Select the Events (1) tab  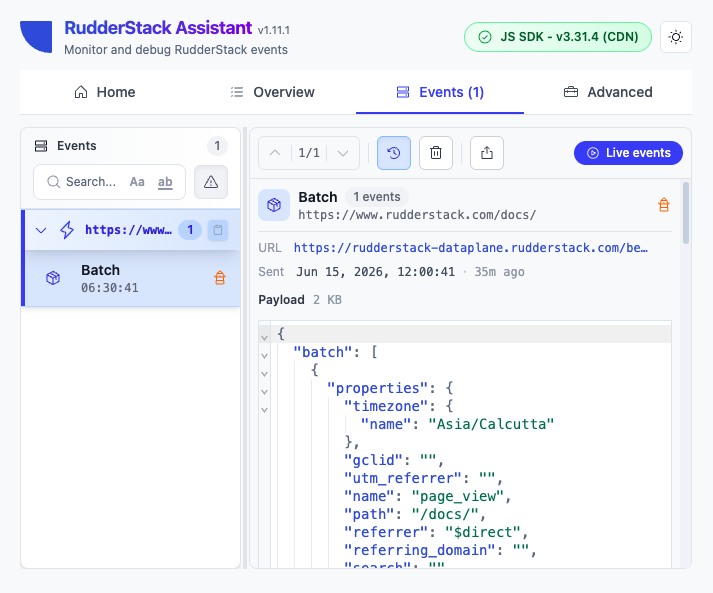pos(440,92)
